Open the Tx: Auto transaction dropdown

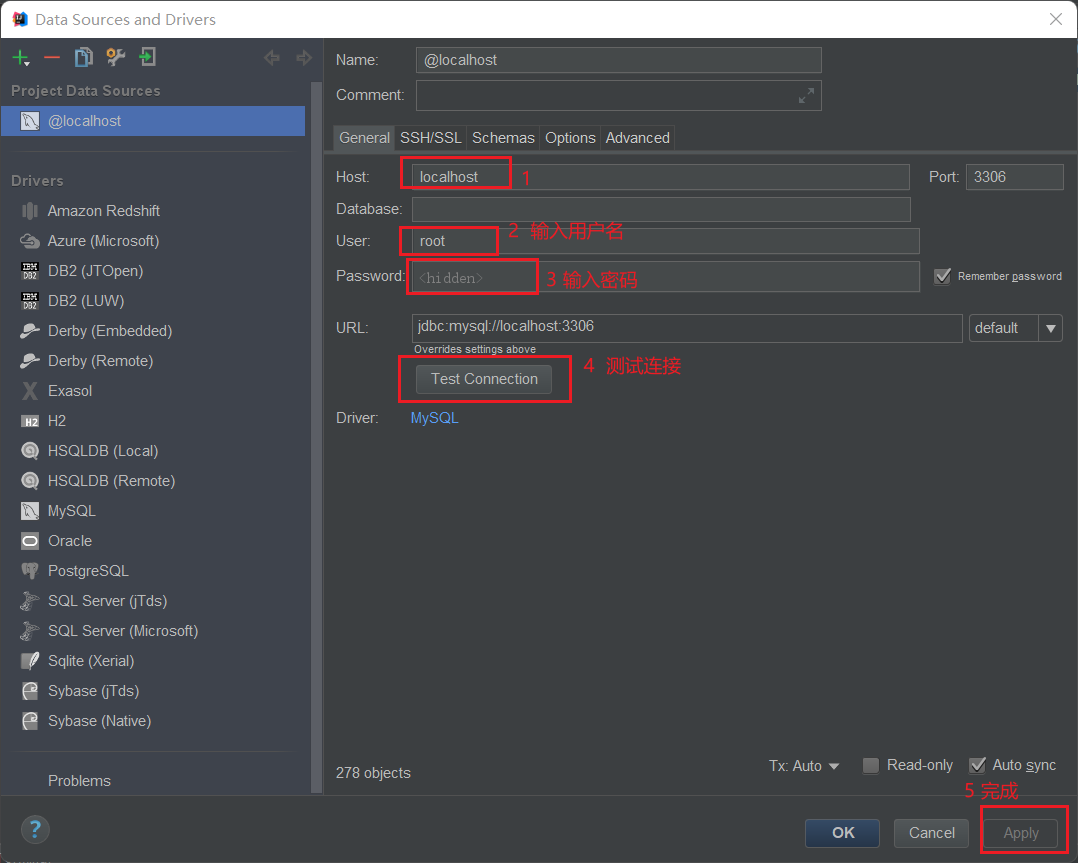[x=804, y=766]
